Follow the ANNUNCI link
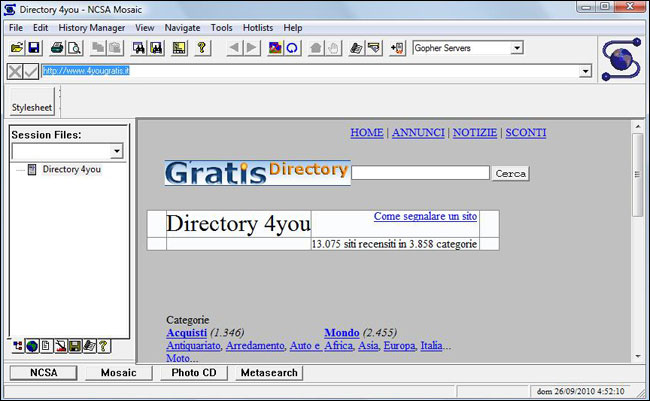The image size is (650, 401). 418,132
